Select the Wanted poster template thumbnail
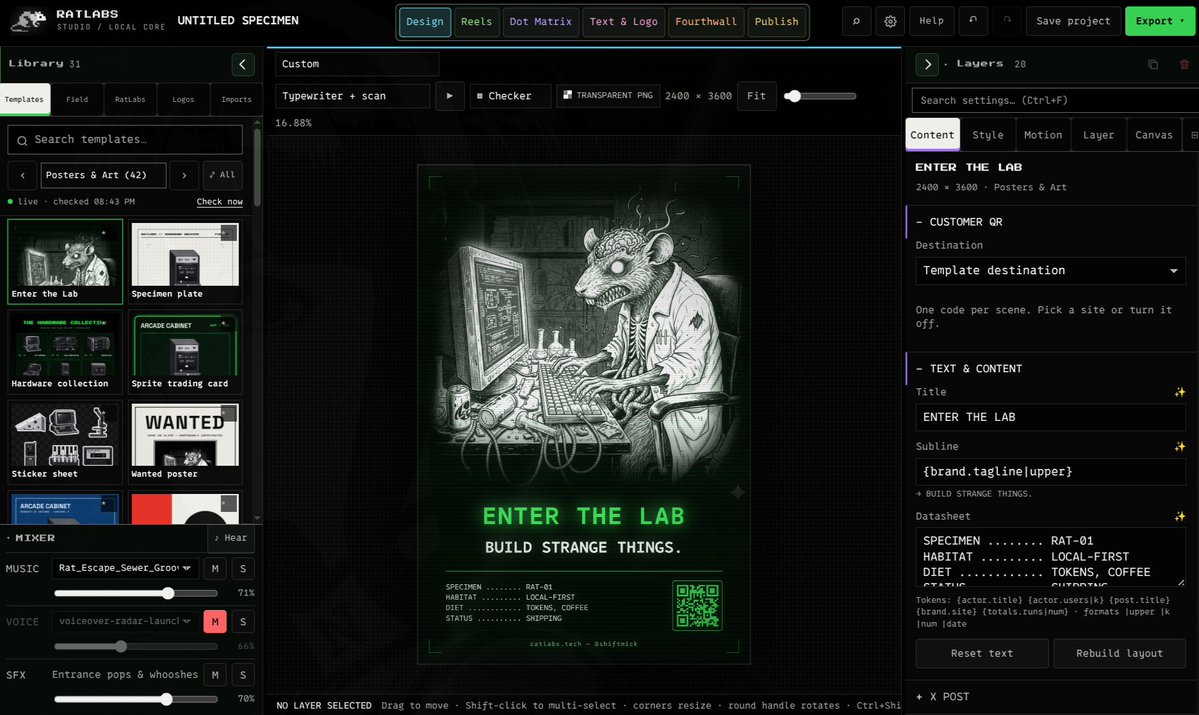 pyautogui.click(x=185, y=441)
